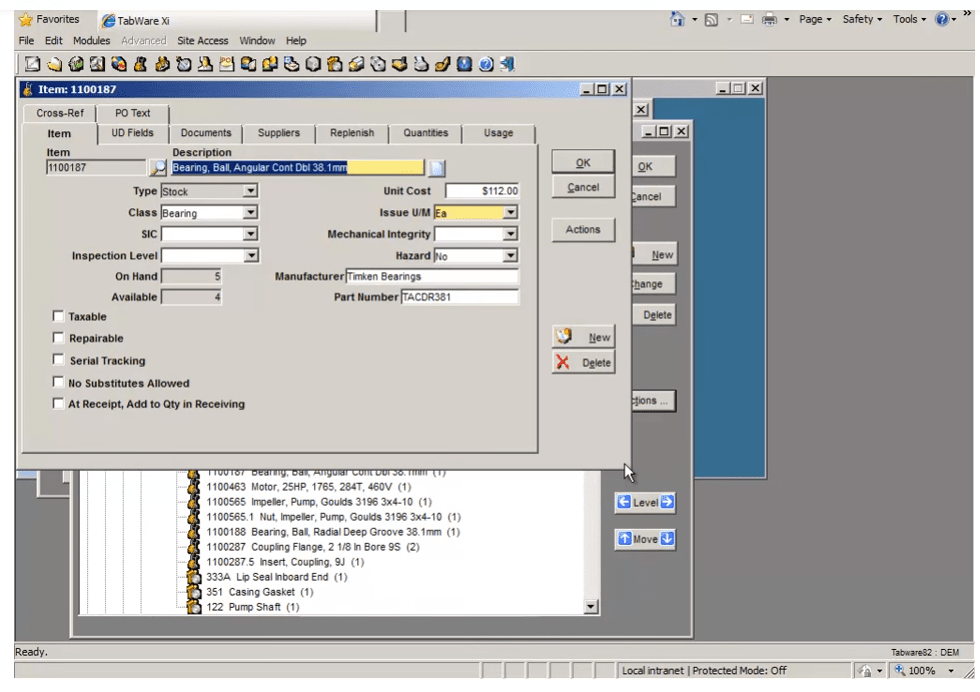This screenshot has width=980, height=692.
Task: Open the Modules menu
Action: tap(90, 41)
